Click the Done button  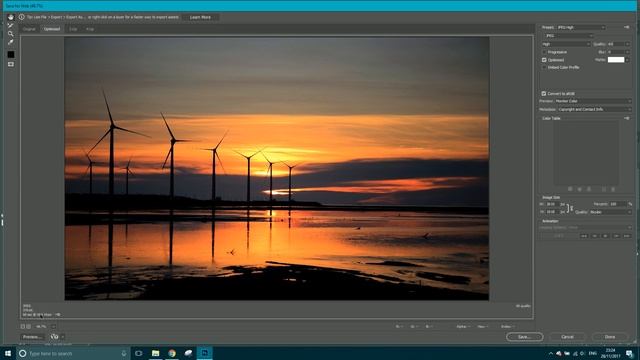tap(610, 337)
